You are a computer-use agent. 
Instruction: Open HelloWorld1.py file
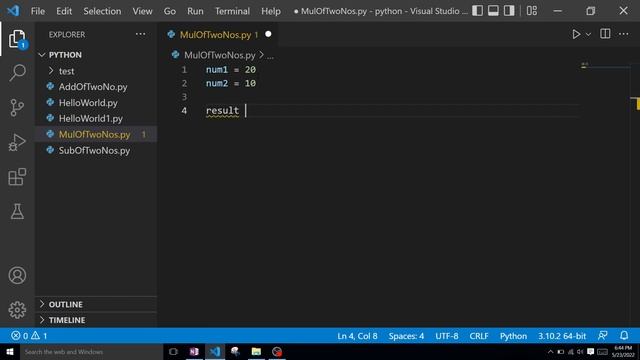click(96, 118)
